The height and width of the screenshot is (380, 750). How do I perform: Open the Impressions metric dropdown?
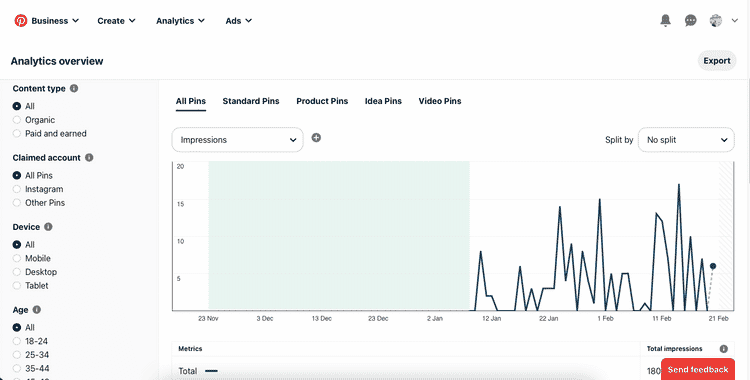click(x=237, y=140)
